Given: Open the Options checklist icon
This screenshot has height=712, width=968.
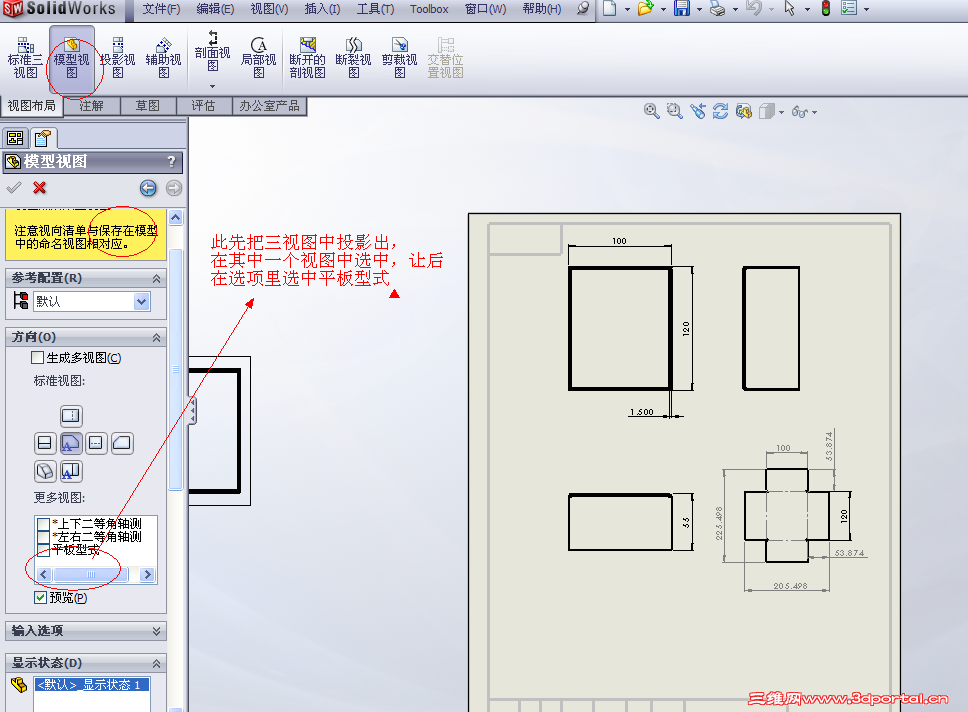Looking at the screenshot, I should click(x=849, y=9).
